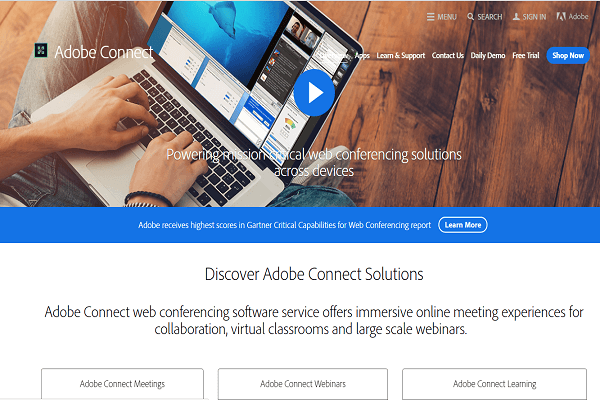Go to the Adobe logo link

coord(572,16)
